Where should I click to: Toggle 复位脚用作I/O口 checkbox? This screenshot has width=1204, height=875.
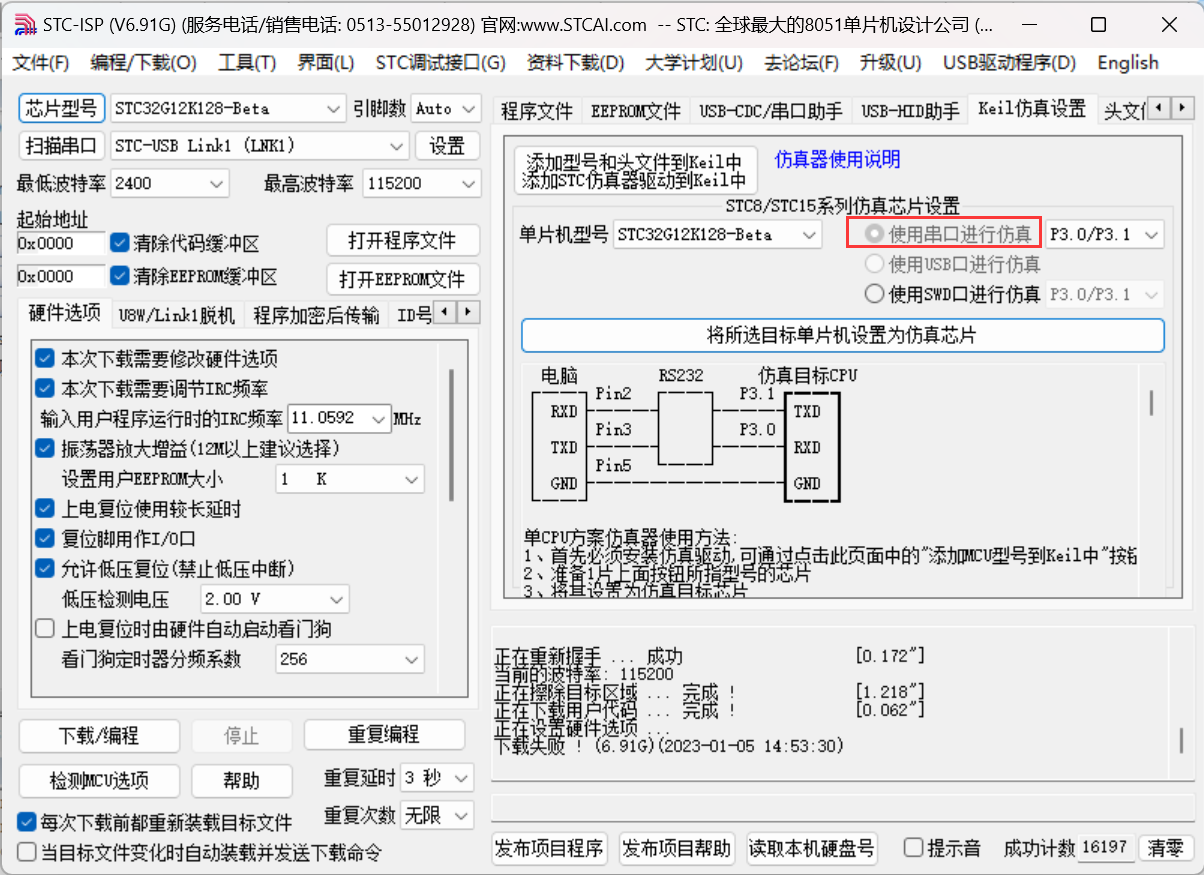click(x=45, y=539)
